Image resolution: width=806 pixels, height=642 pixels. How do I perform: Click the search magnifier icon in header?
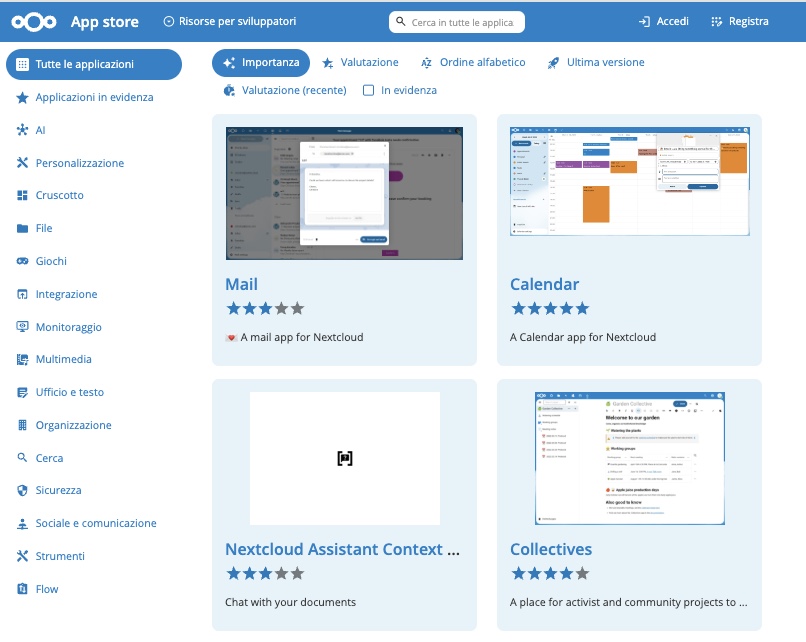[x=401, y=22]
